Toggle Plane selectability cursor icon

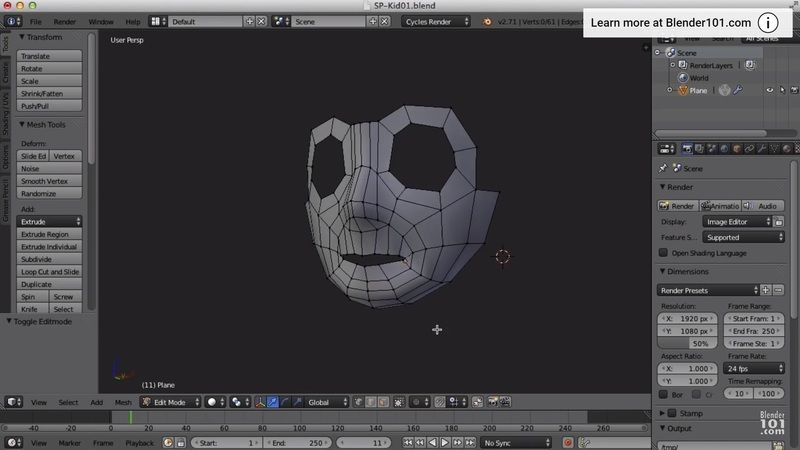tap(782, 90)
